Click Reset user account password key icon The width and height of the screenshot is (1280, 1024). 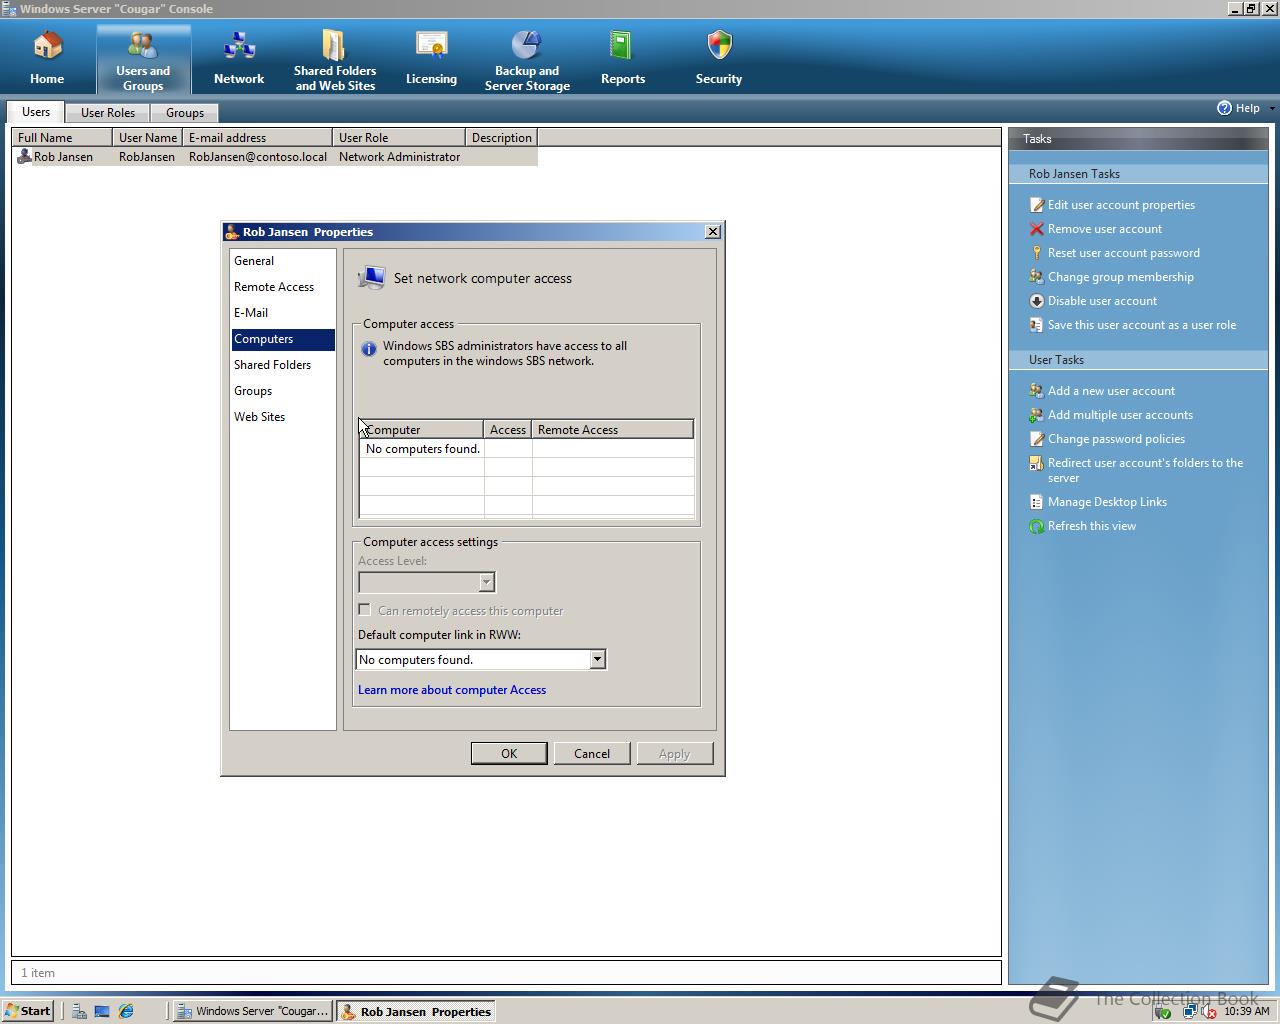coord(1037,253)
